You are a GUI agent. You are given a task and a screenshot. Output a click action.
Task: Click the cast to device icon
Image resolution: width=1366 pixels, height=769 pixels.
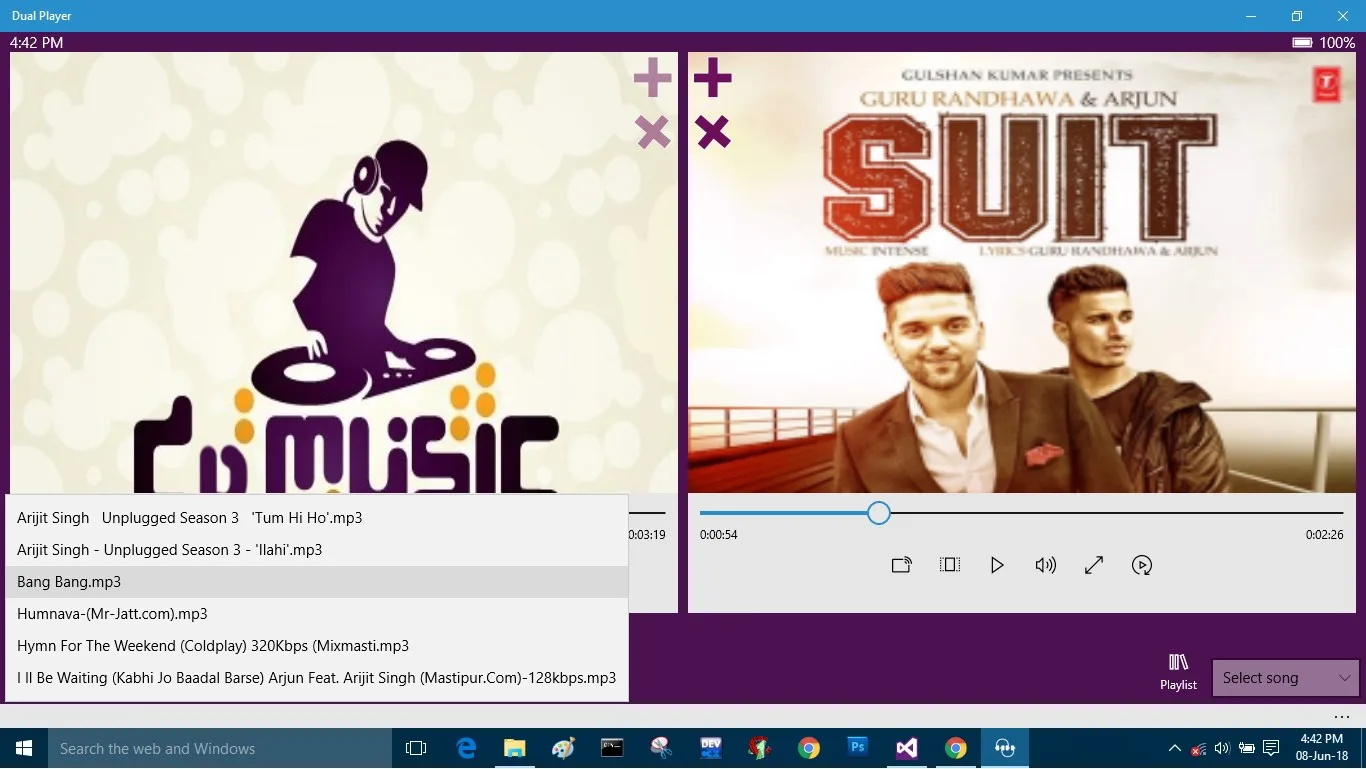tap(901, 565)
